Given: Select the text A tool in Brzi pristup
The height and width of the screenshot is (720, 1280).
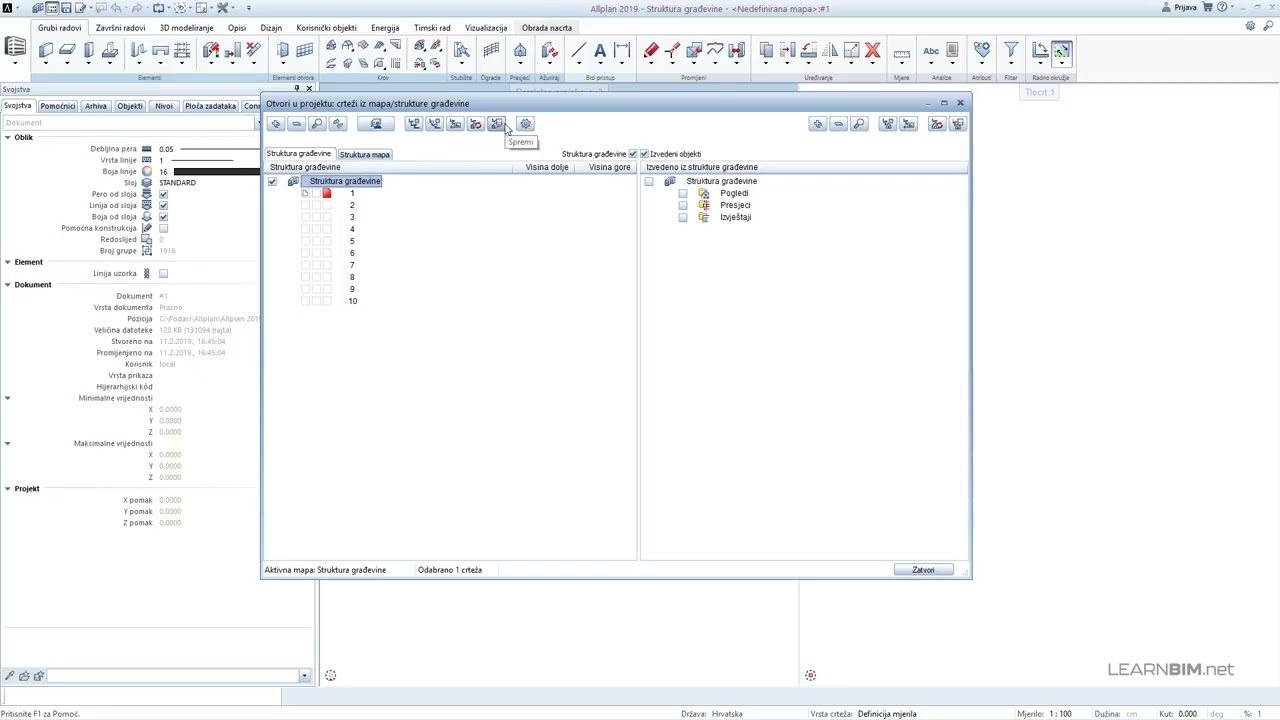Looking at the screenshot, I should [x=600, y=50].
